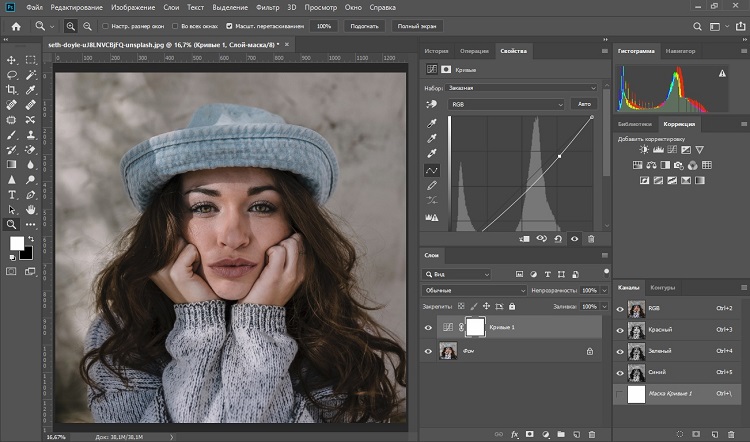
Task: Set black point with curves eyedropper
Action: [431, 123]
